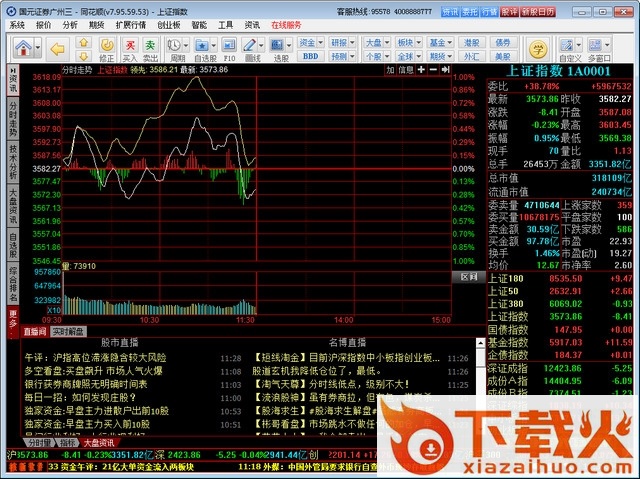Open the 综合排名 sidebar tab
Viewport: 640px width, 479px height.
click(x=13, y=284)
